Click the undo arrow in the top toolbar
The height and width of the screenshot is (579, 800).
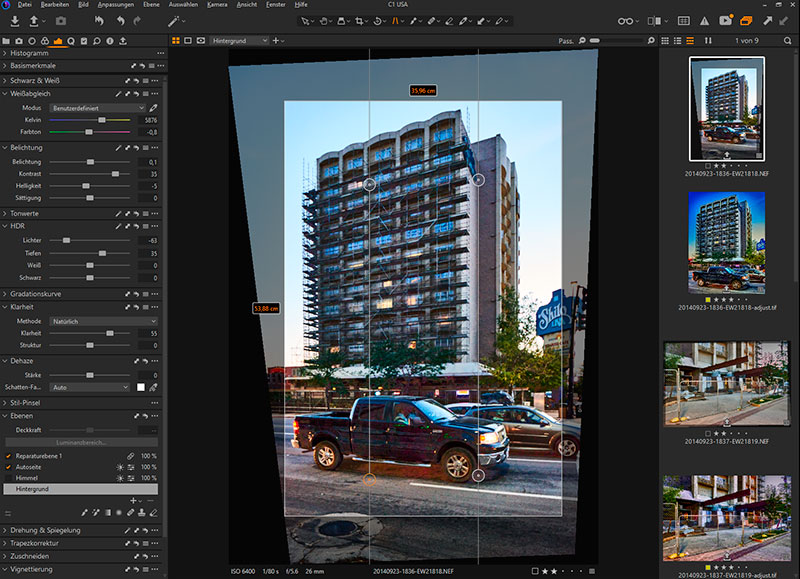click(x=120, y=21)
